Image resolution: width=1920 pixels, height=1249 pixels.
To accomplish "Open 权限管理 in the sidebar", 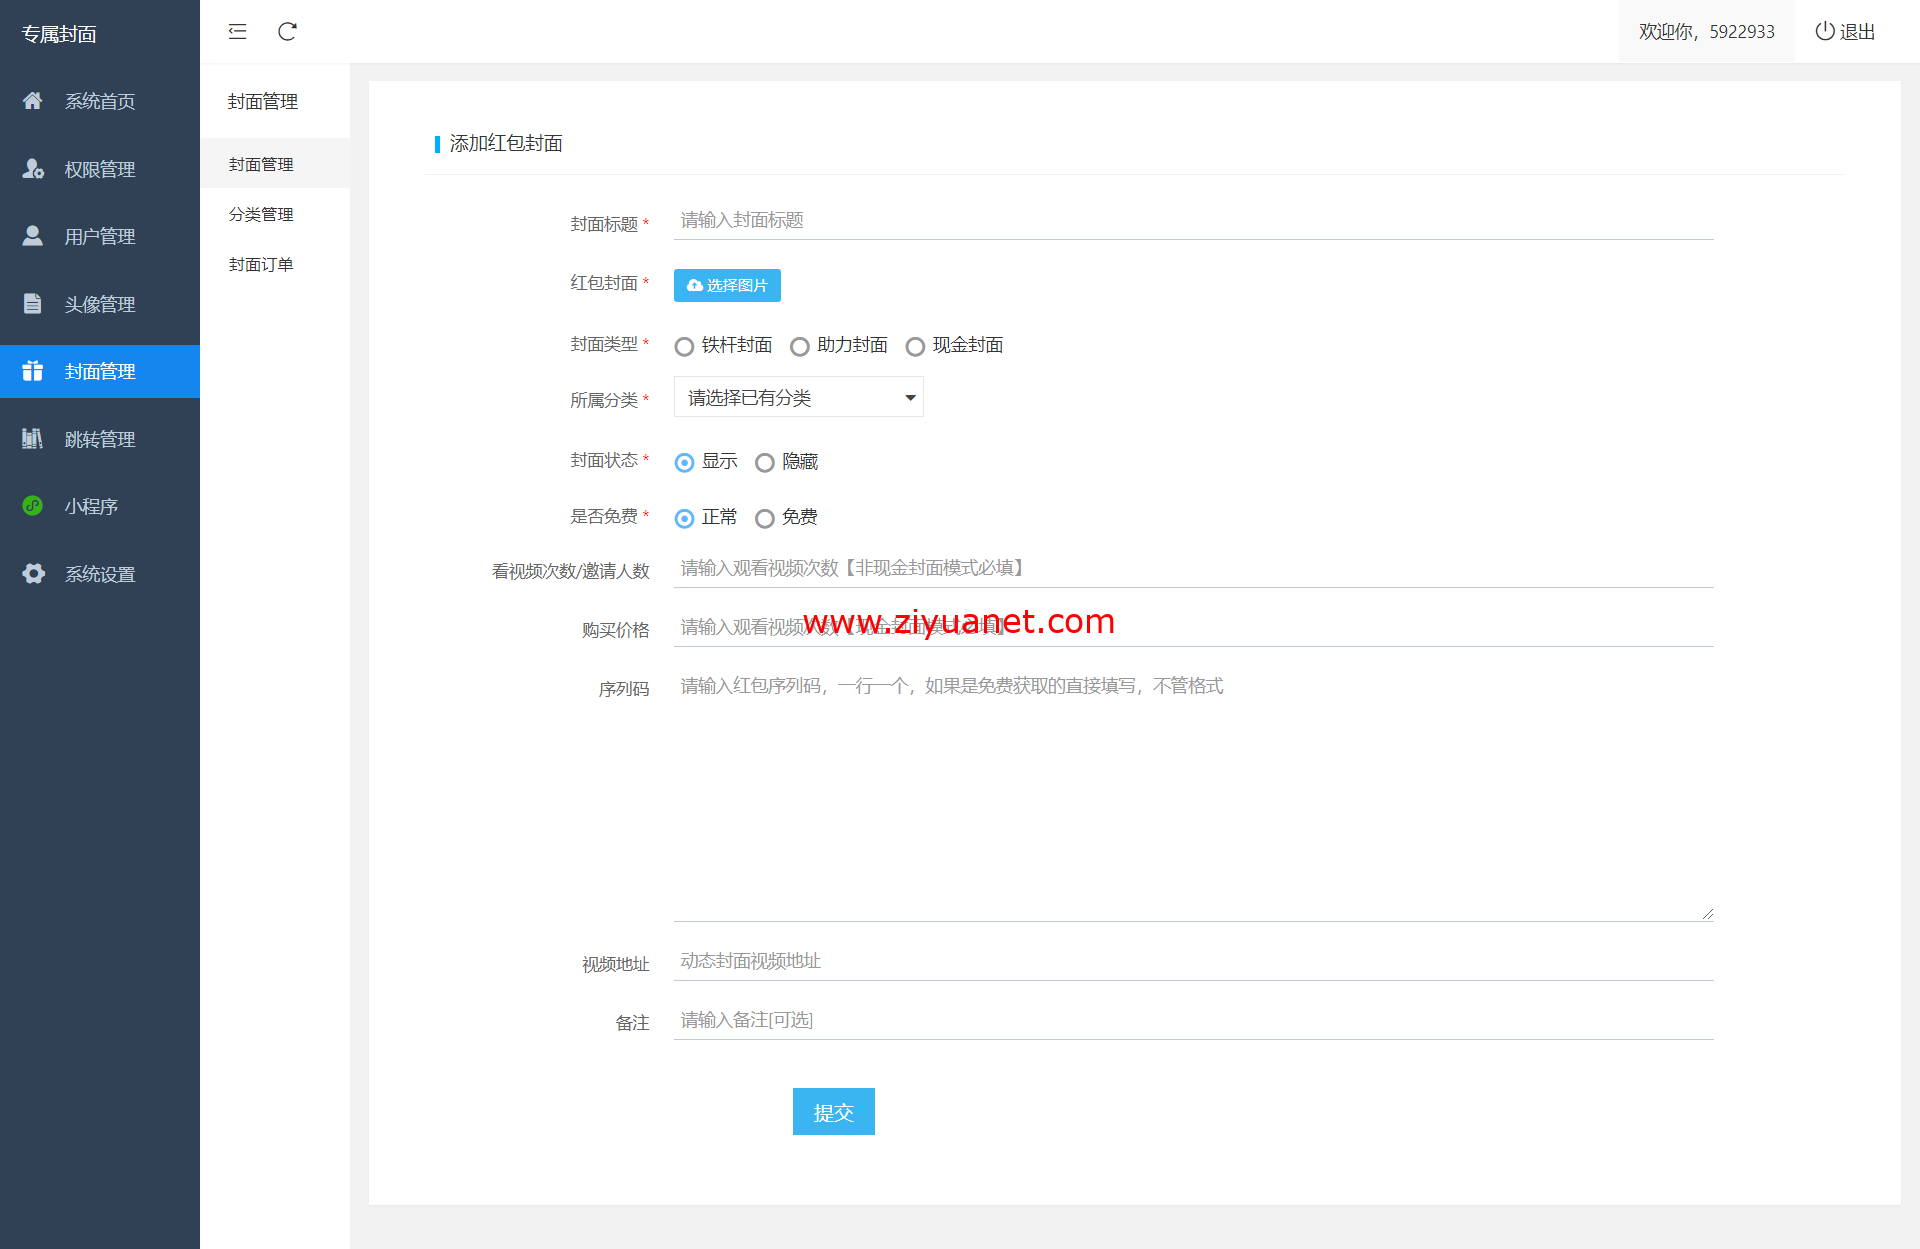I will [x=100, y=169].
